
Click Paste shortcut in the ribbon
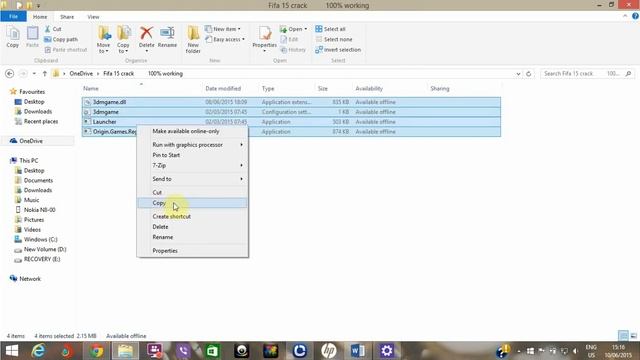click(66, 49)
